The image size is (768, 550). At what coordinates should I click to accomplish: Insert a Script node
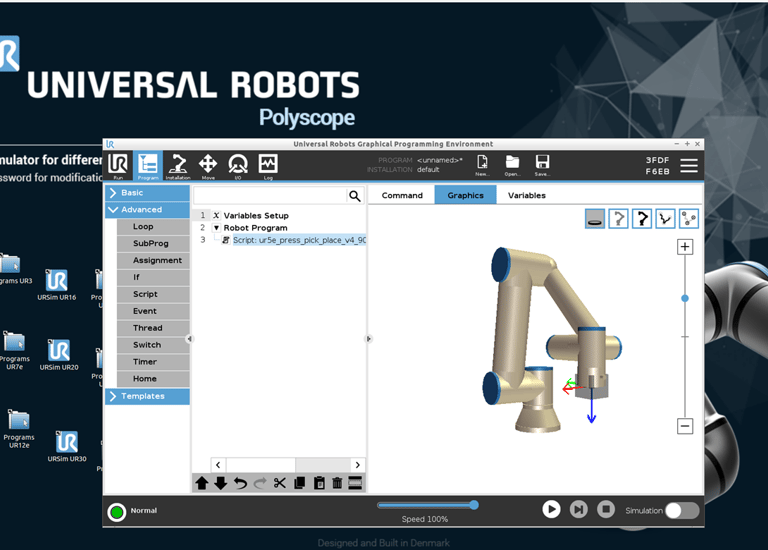click(x=153, y=294)
